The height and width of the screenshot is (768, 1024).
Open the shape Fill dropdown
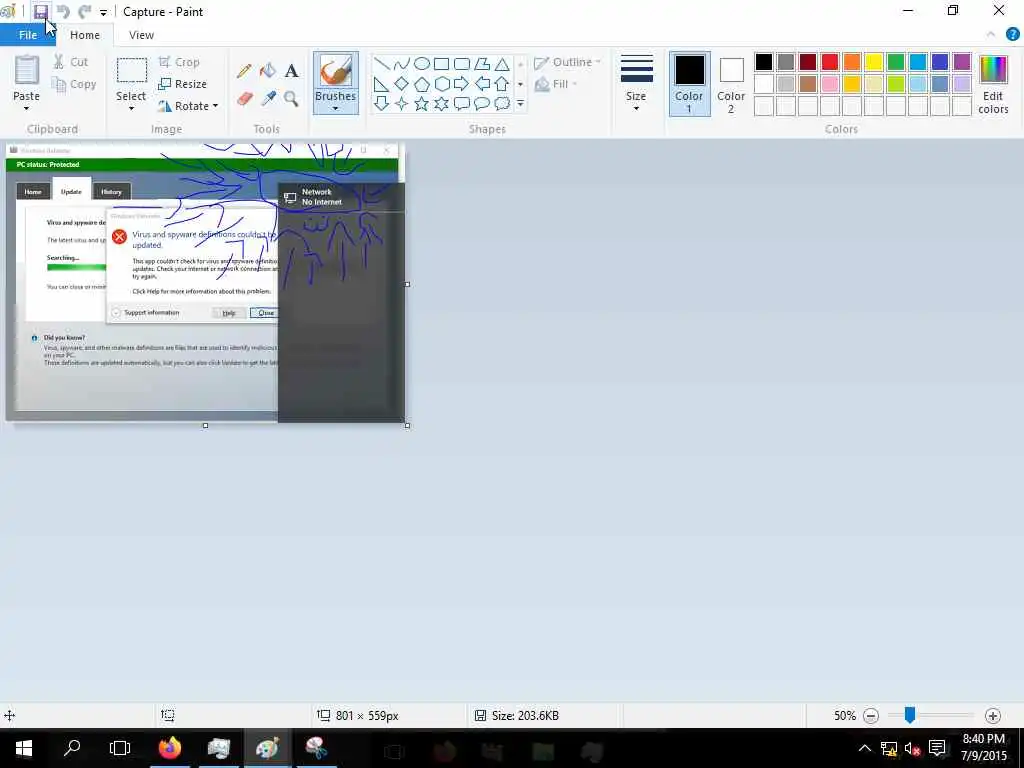point(556,84)
